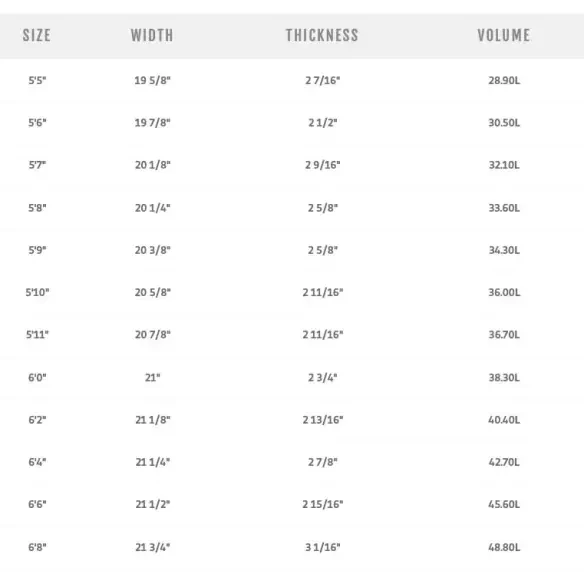Select the 5'8" size cell
Image resolution: width=584 pixels, height=584 pixels.
coord(37,207)
